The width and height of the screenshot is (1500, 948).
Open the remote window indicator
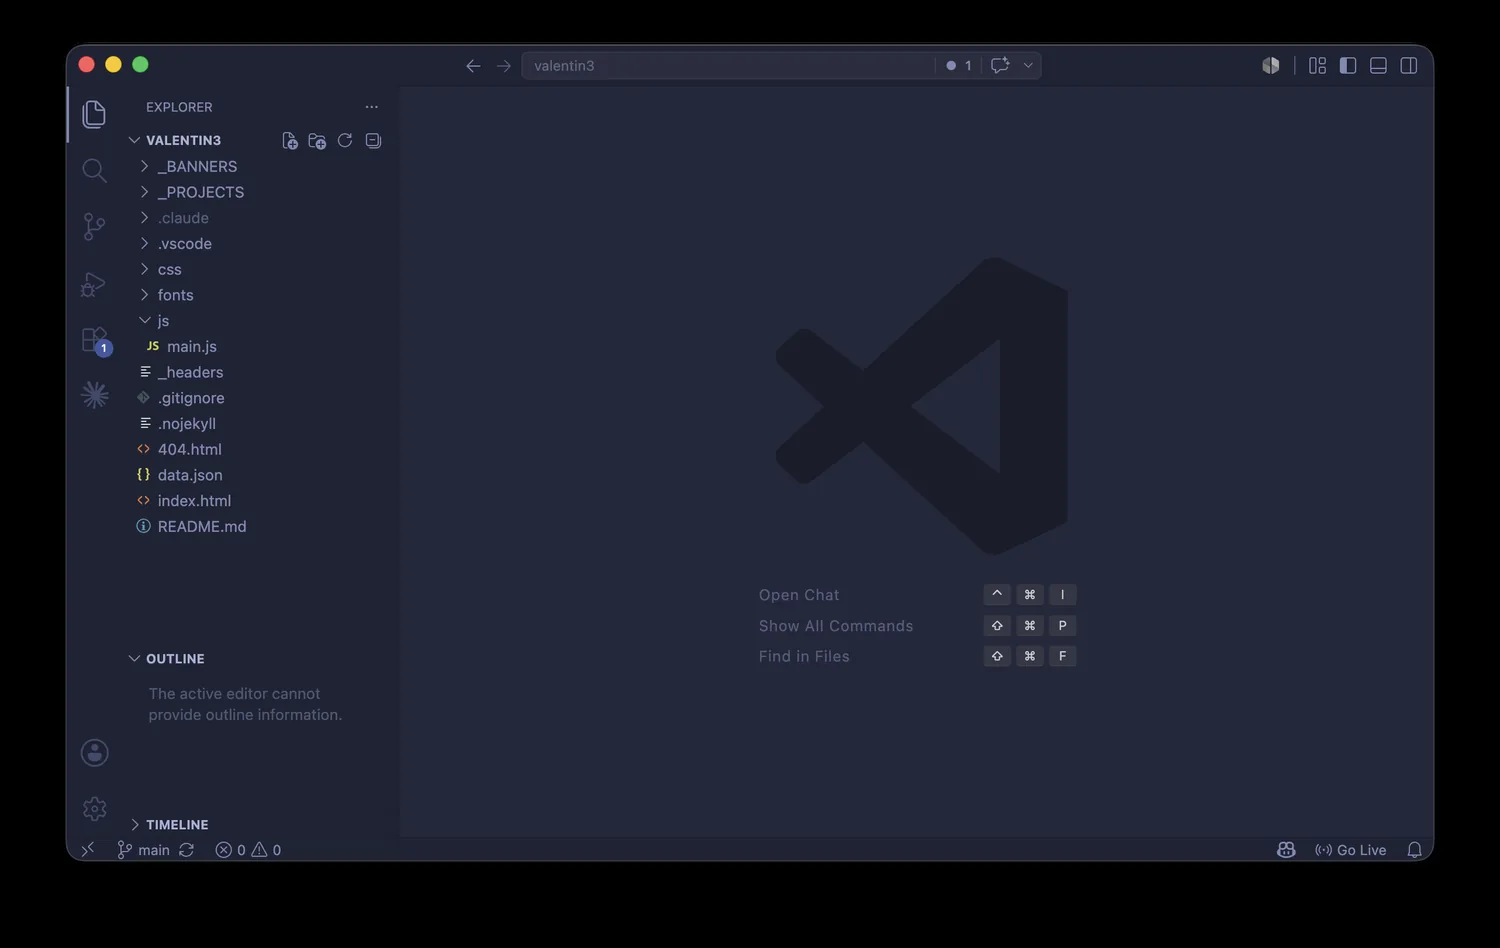click(x=88, y=849)
